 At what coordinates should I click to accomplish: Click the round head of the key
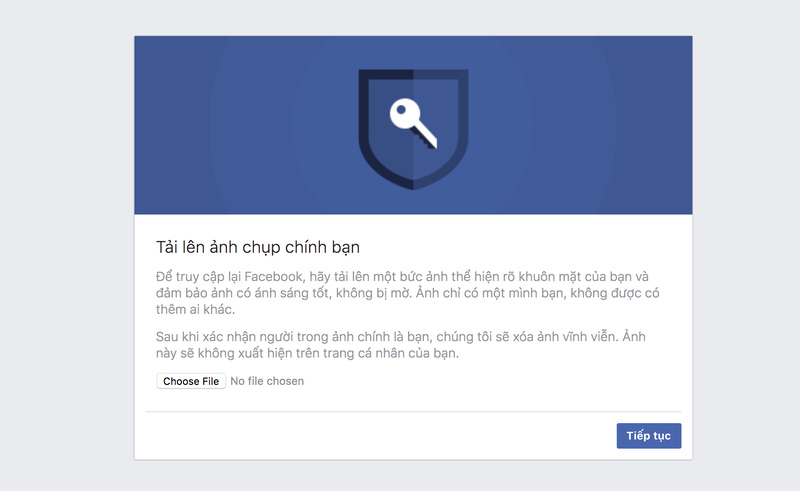coord(403,112)
